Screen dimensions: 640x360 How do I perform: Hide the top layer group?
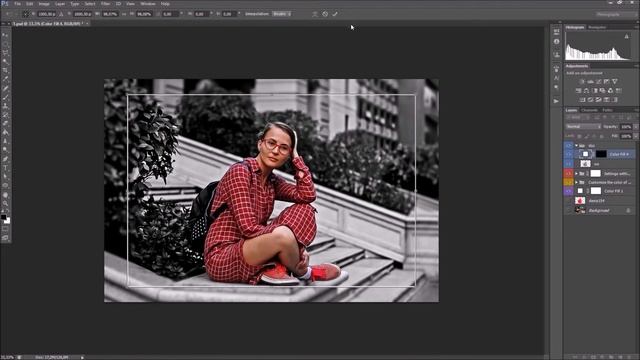569,145
